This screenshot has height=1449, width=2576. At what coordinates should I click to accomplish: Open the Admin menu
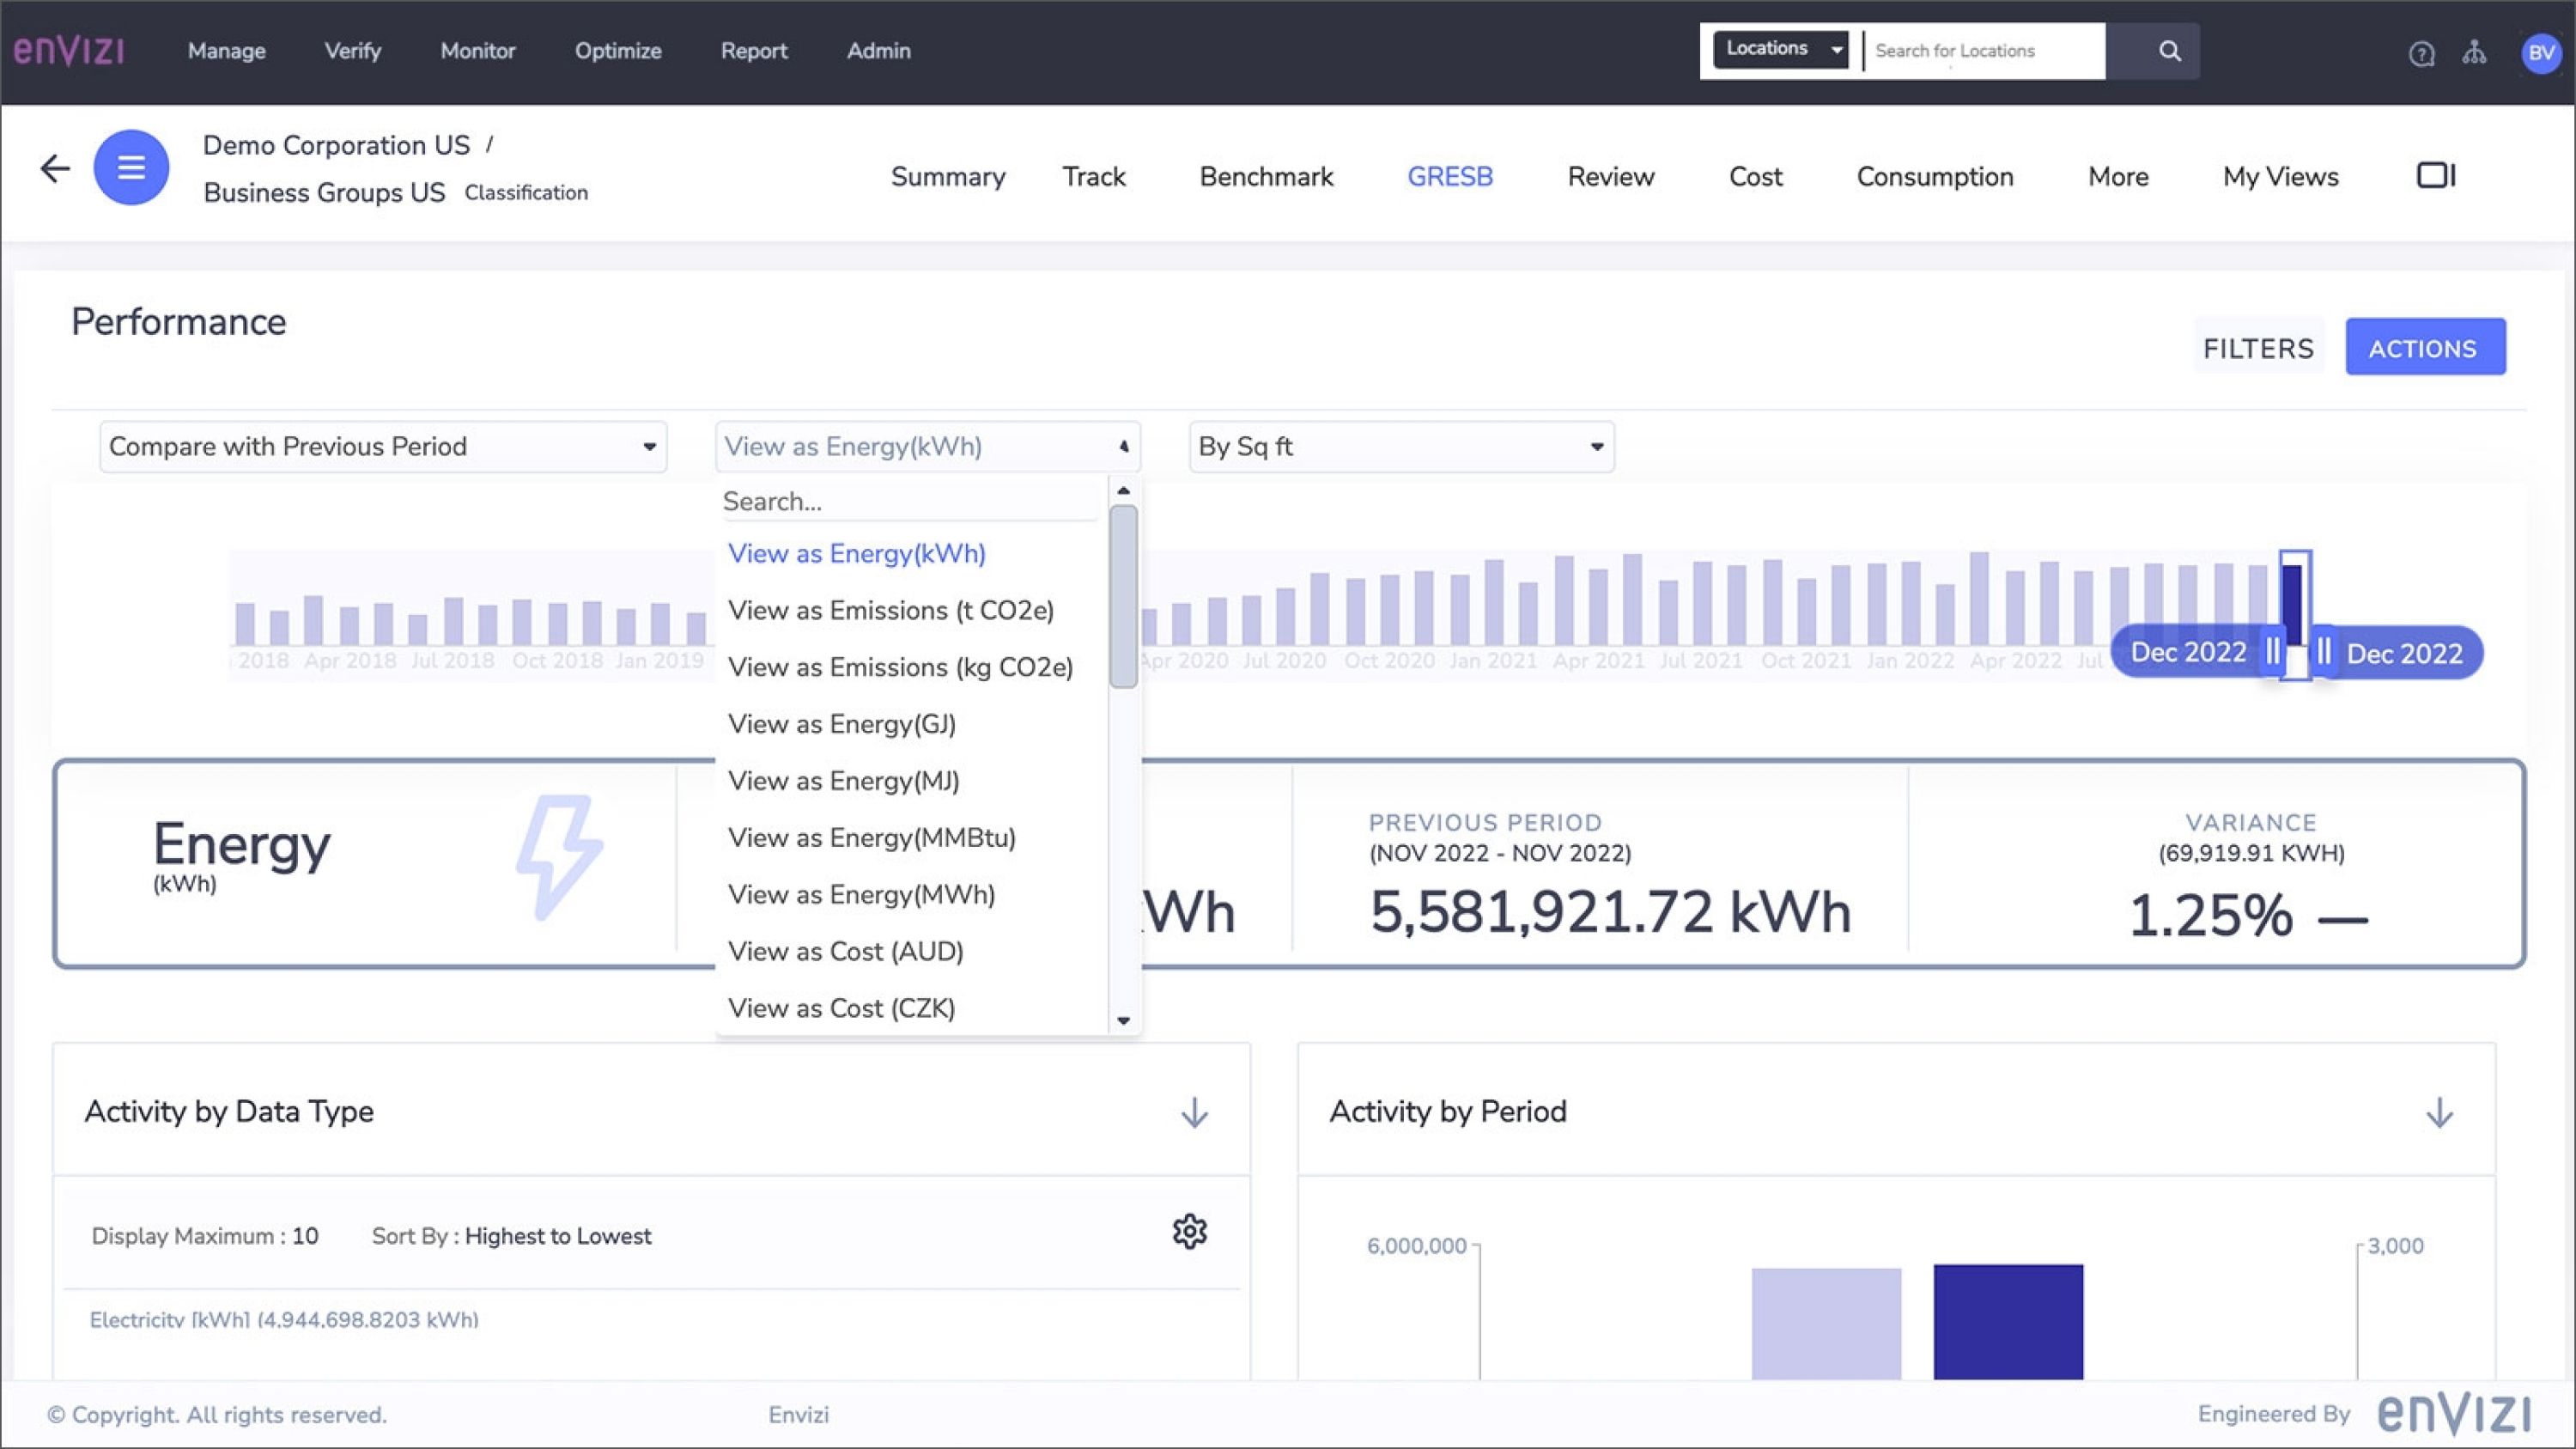click(879, 51)
